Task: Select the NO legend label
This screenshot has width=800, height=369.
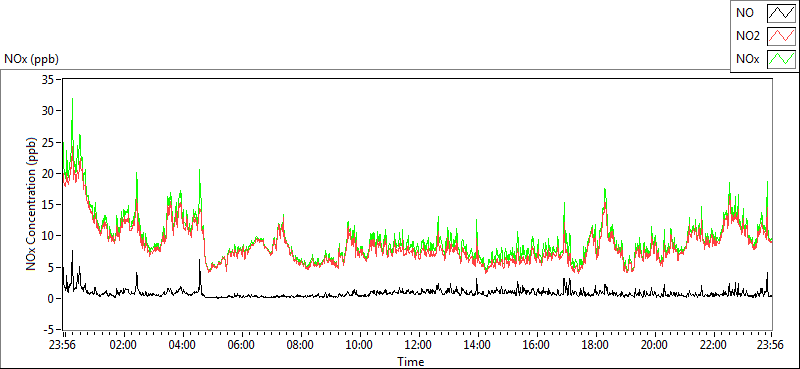Action: coord(745,13)
